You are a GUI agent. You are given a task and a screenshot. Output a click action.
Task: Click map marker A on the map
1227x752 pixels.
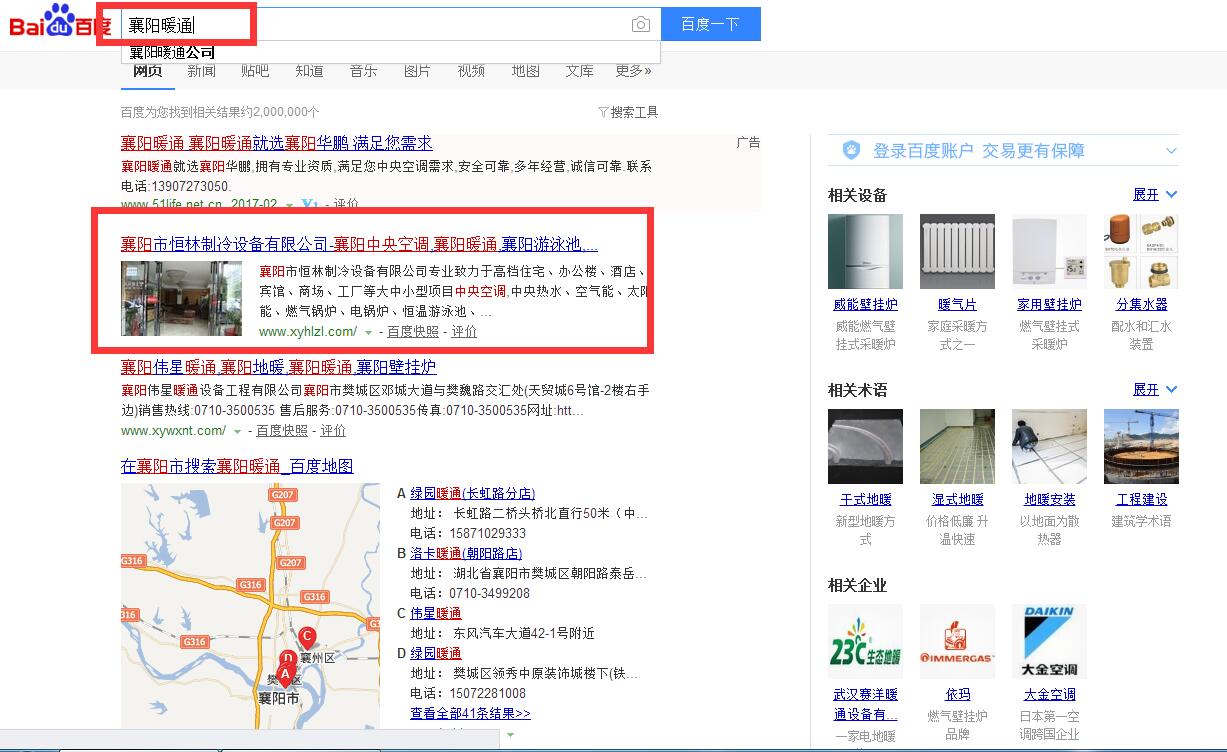284,674
